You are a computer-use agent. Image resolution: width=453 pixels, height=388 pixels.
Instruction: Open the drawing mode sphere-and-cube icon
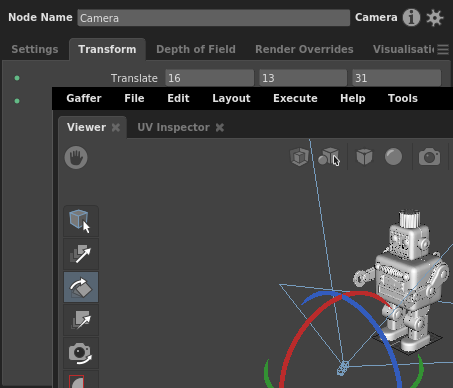328,157
